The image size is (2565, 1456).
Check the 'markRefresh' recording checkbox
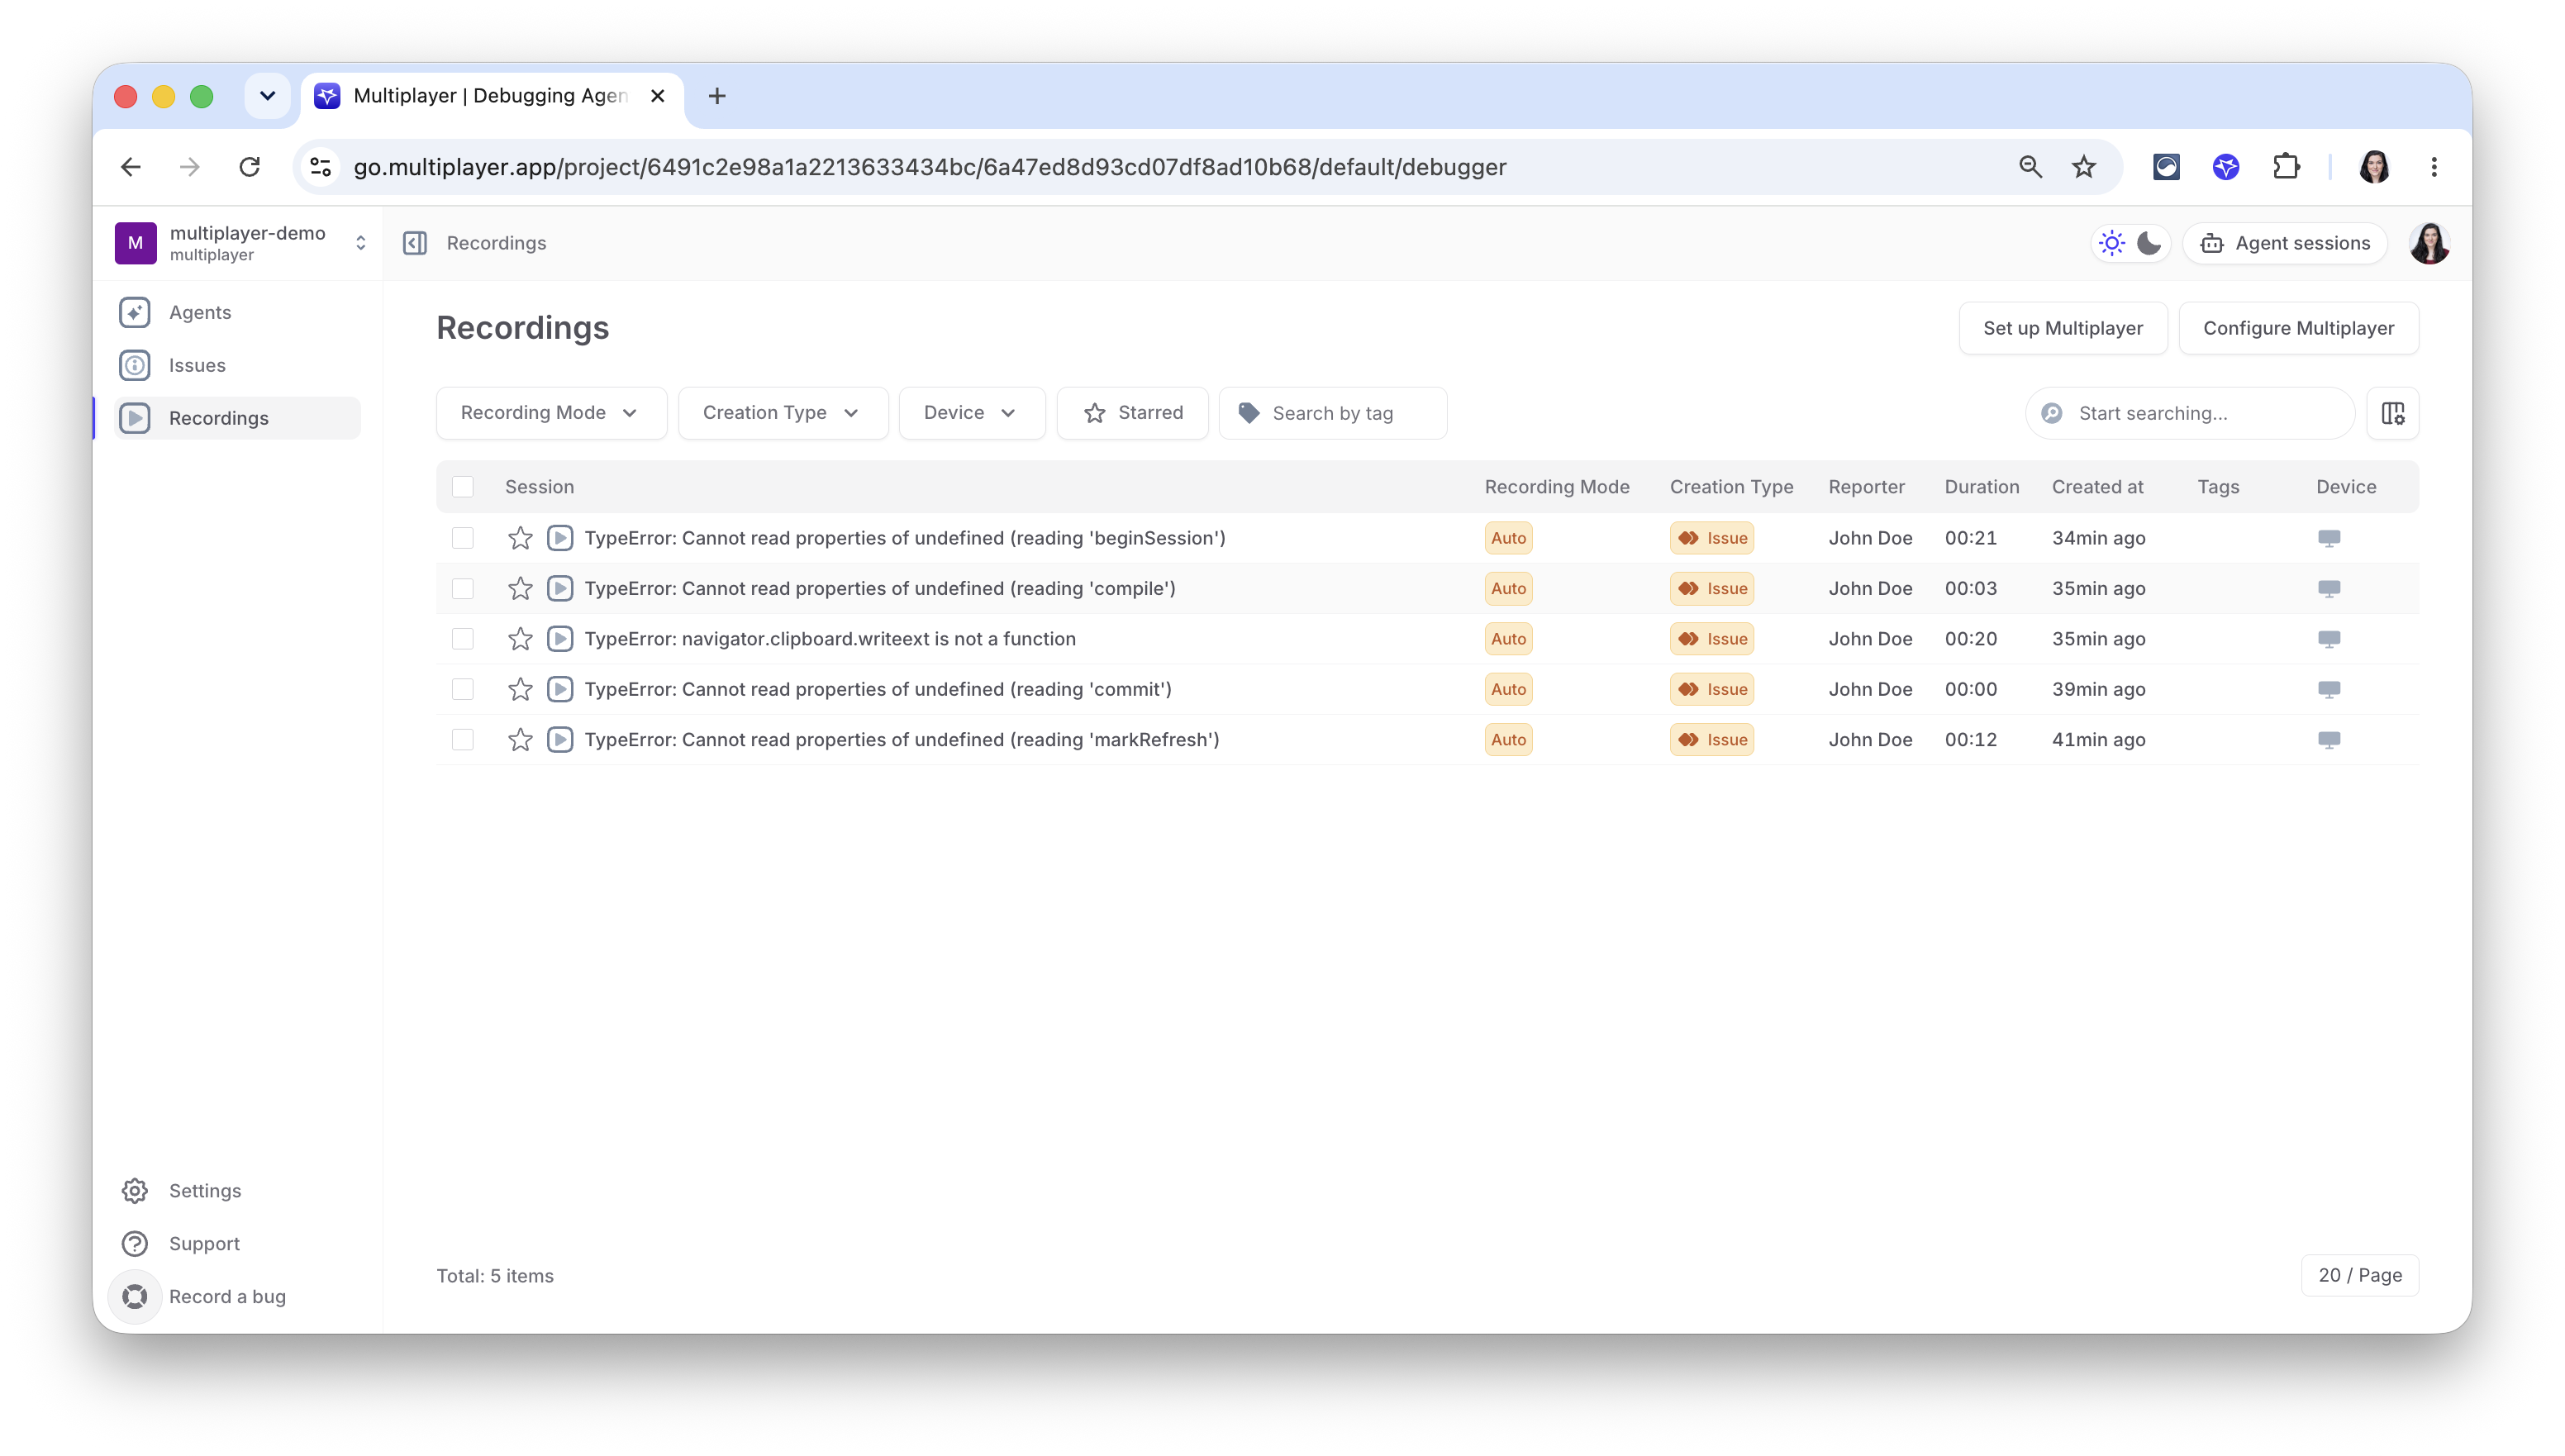click(462, 740)
